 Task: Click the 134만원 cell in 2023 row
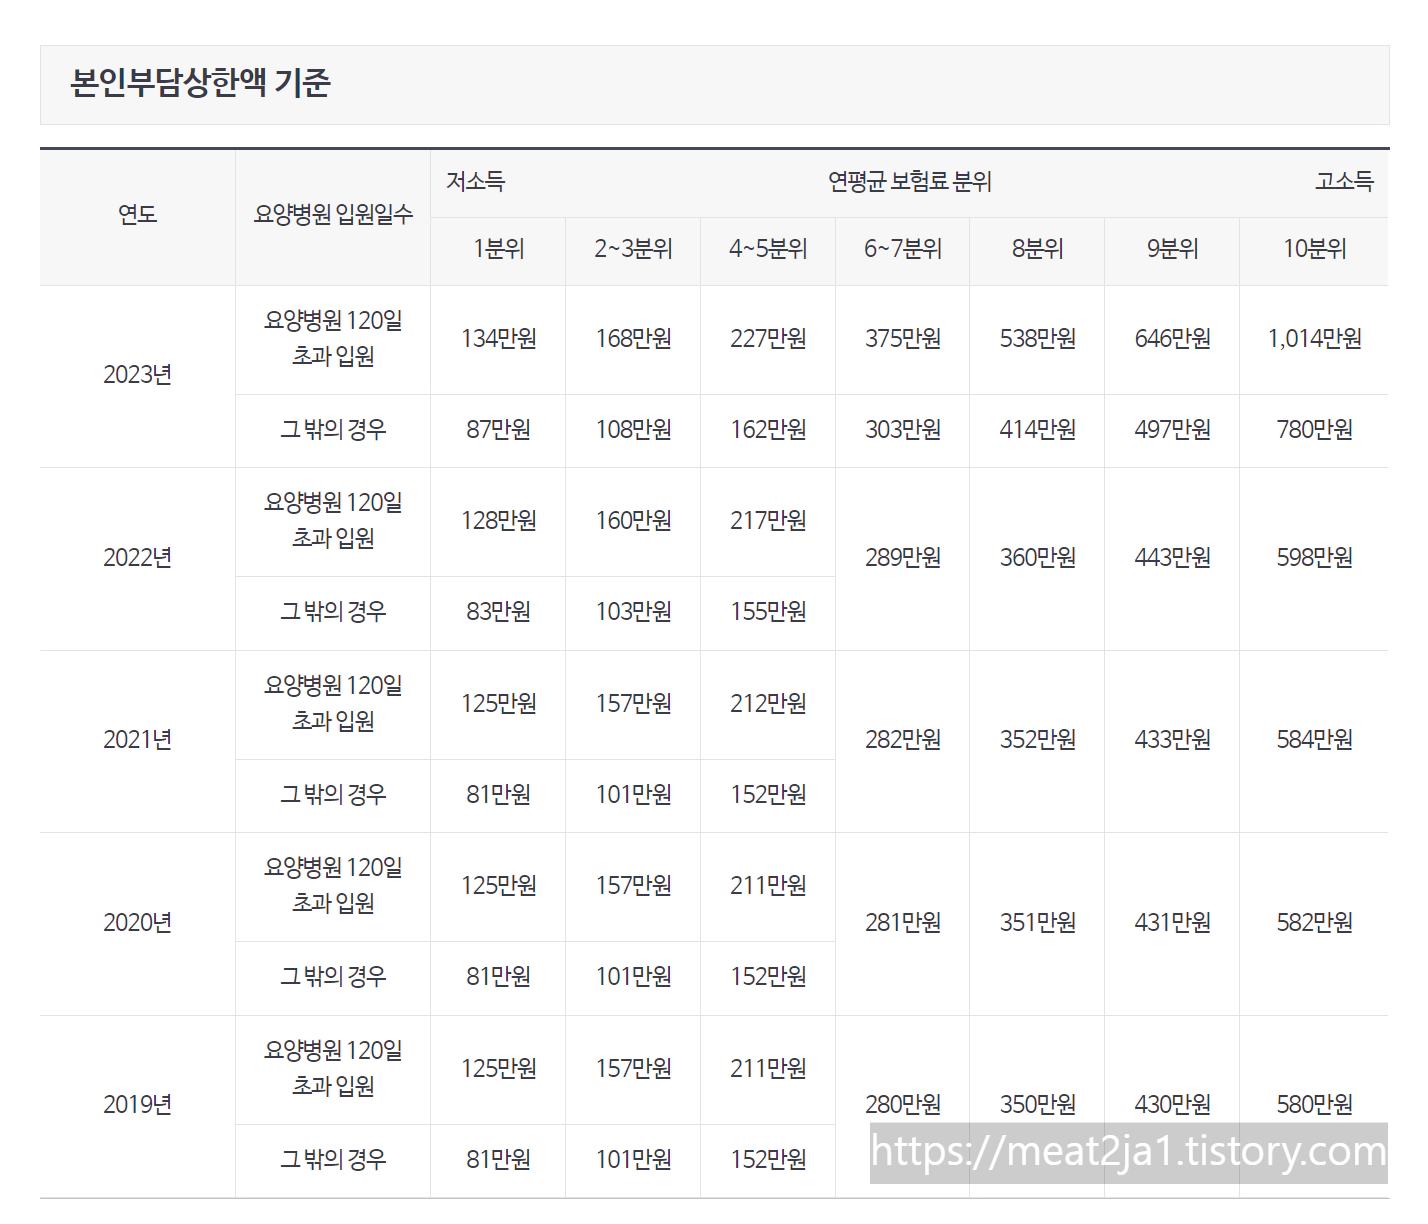497,339
